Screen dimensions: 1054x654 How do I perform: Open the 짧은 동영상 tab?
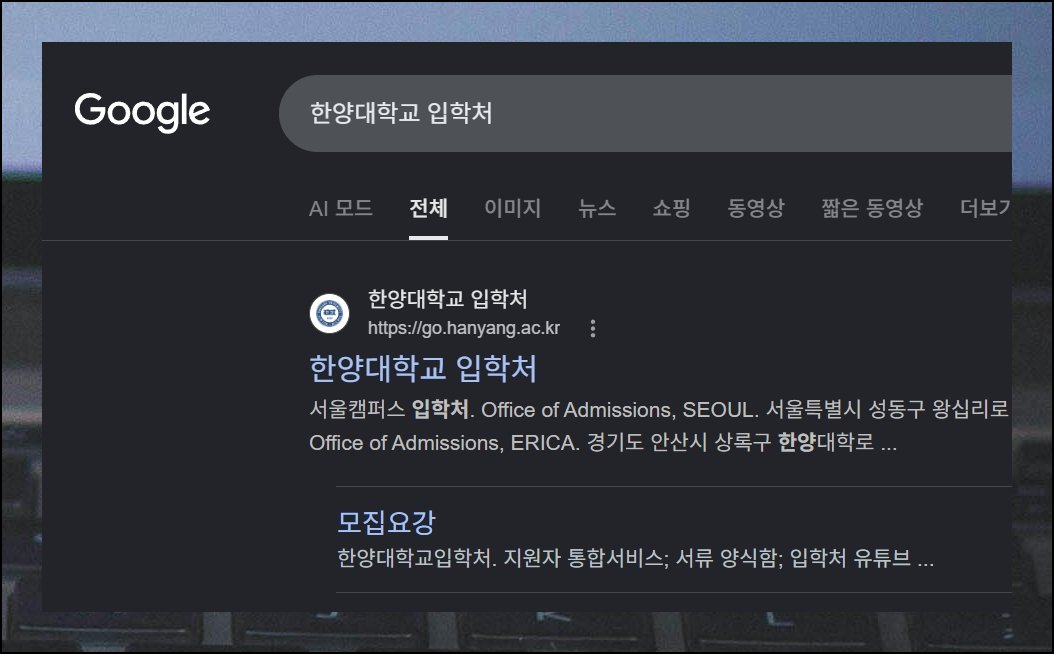[872, 208]
